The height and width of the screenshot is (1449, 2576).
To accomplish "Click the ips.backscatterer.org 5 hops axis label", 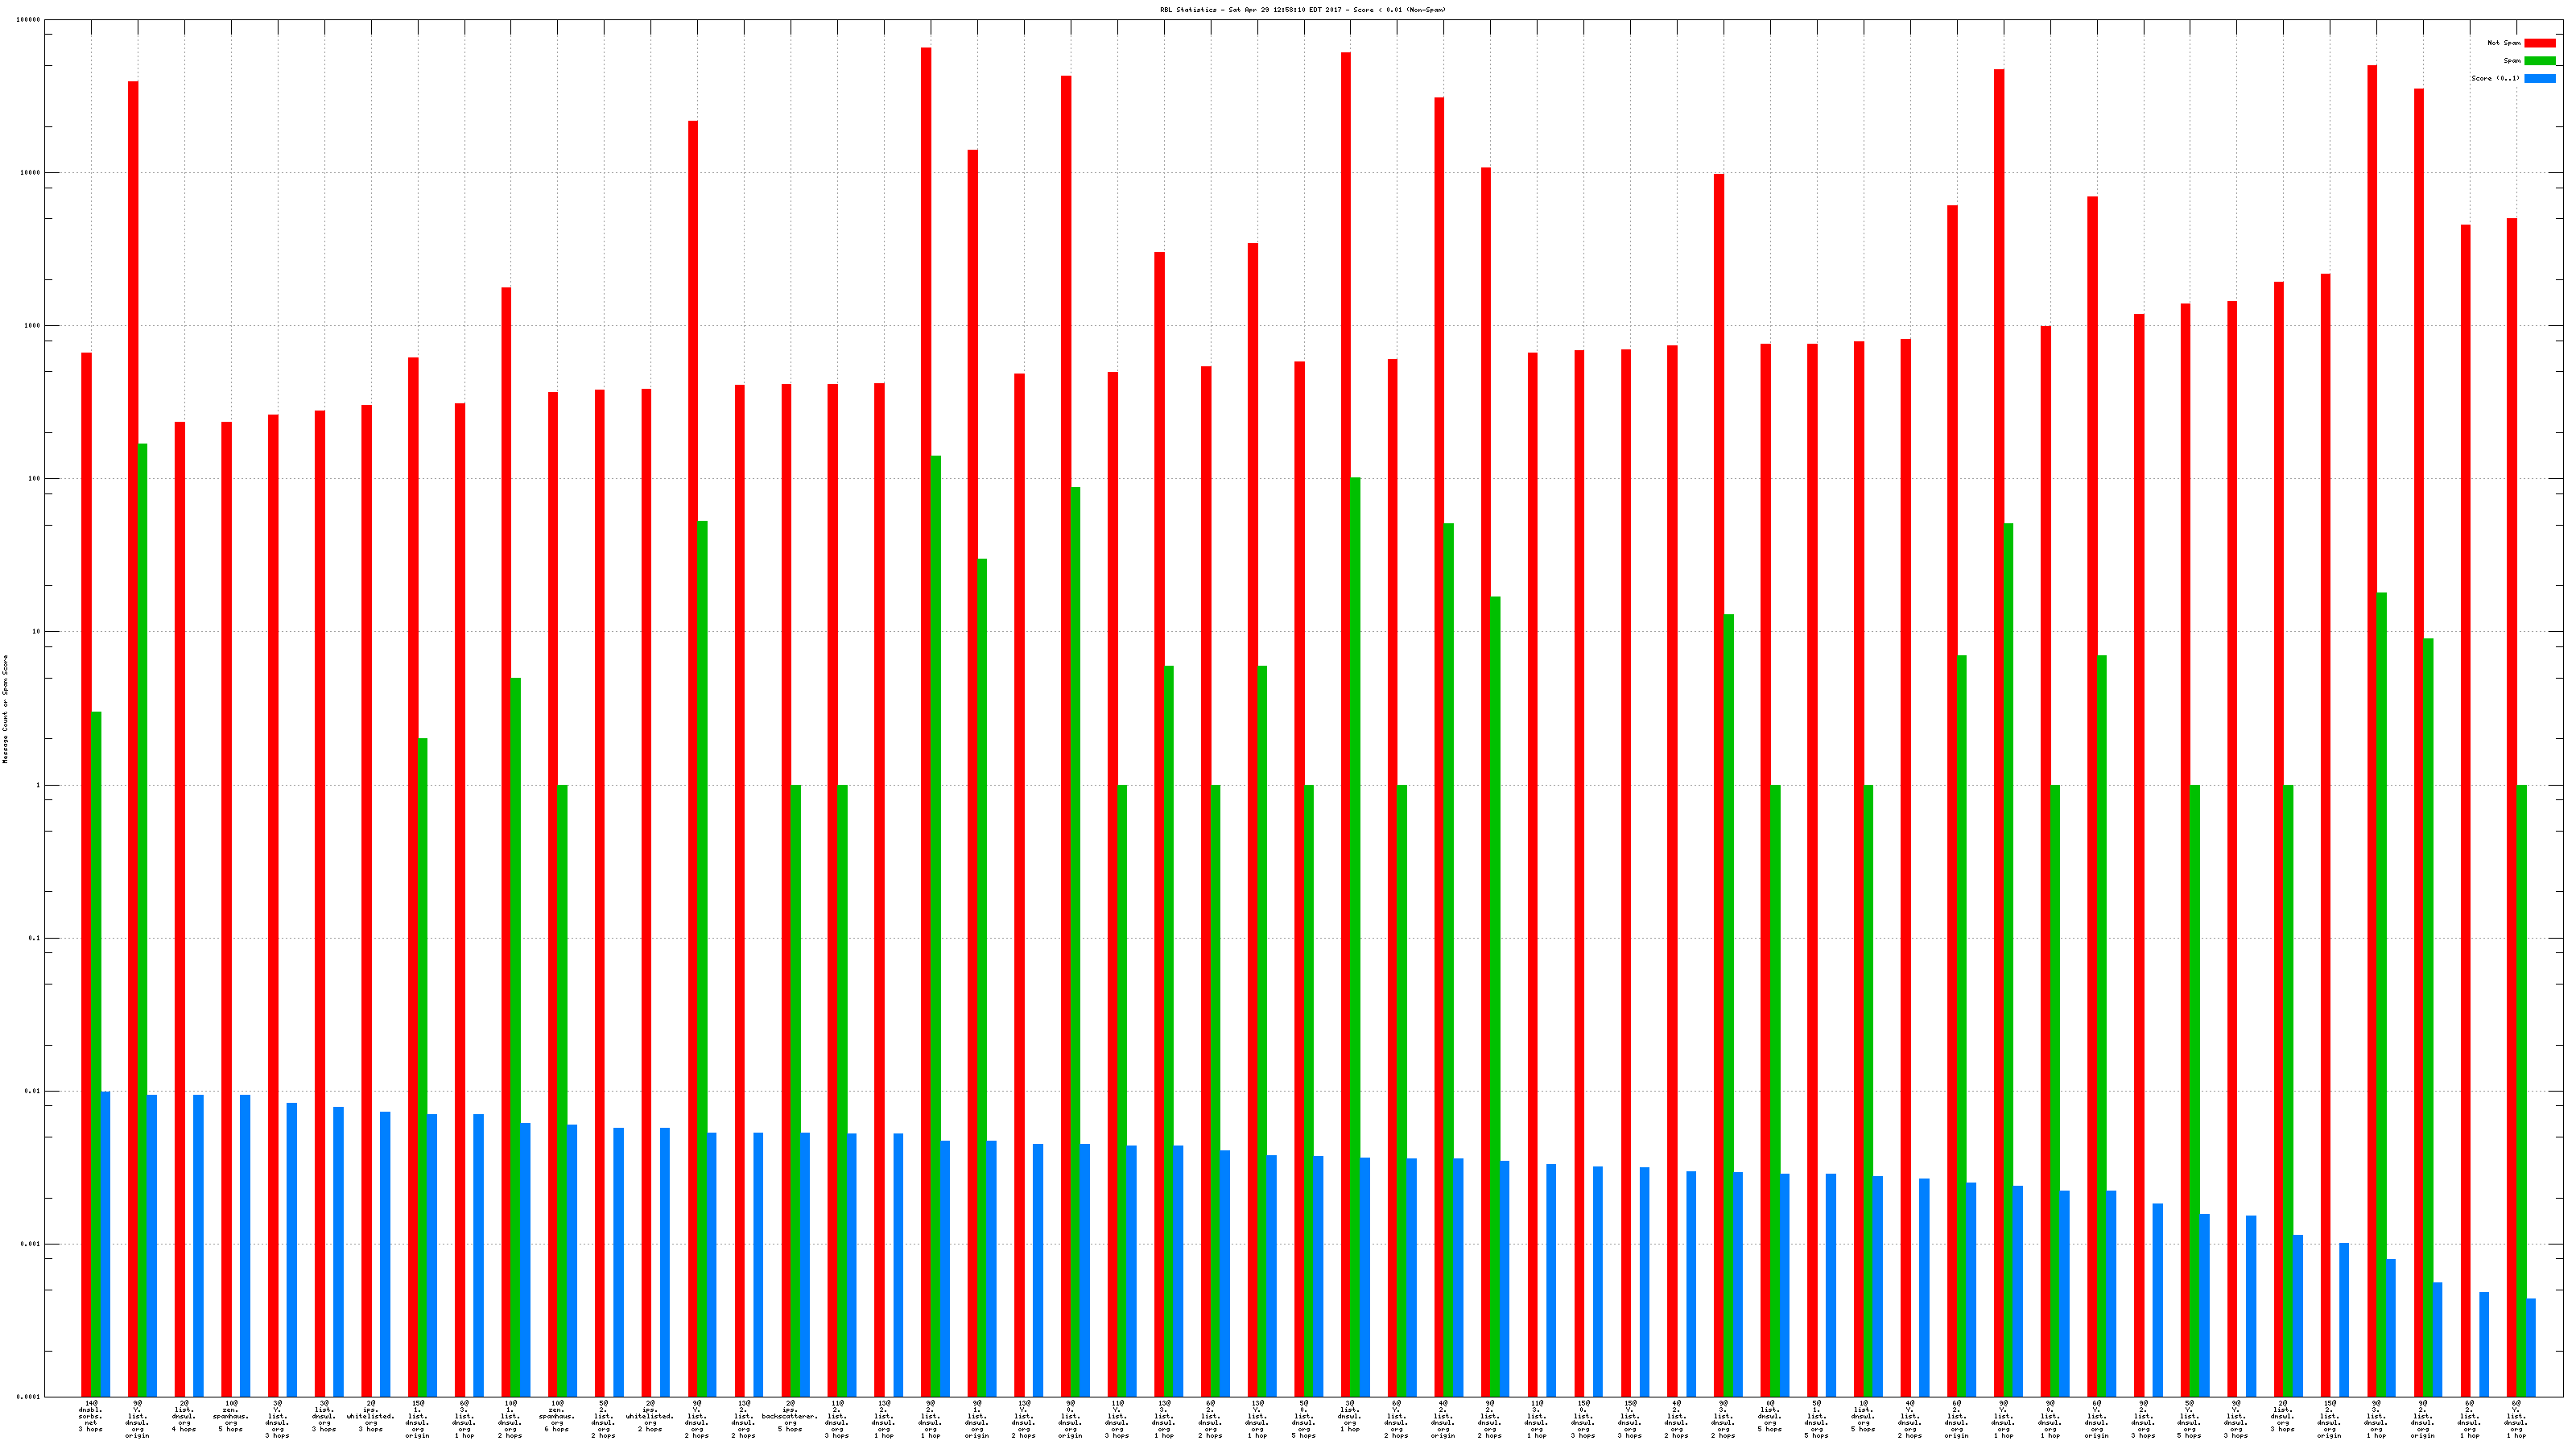I will click(790, 1417).
